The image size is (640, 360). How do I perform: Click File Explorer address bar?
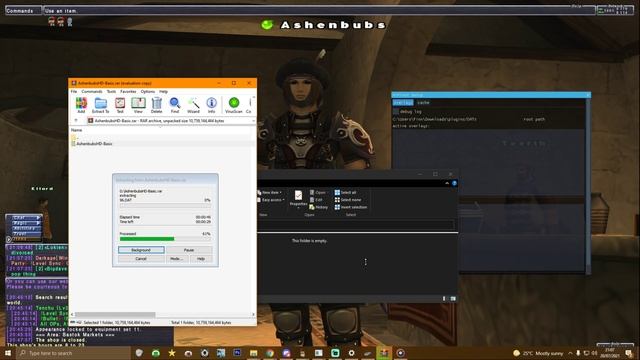coord(356,225)
